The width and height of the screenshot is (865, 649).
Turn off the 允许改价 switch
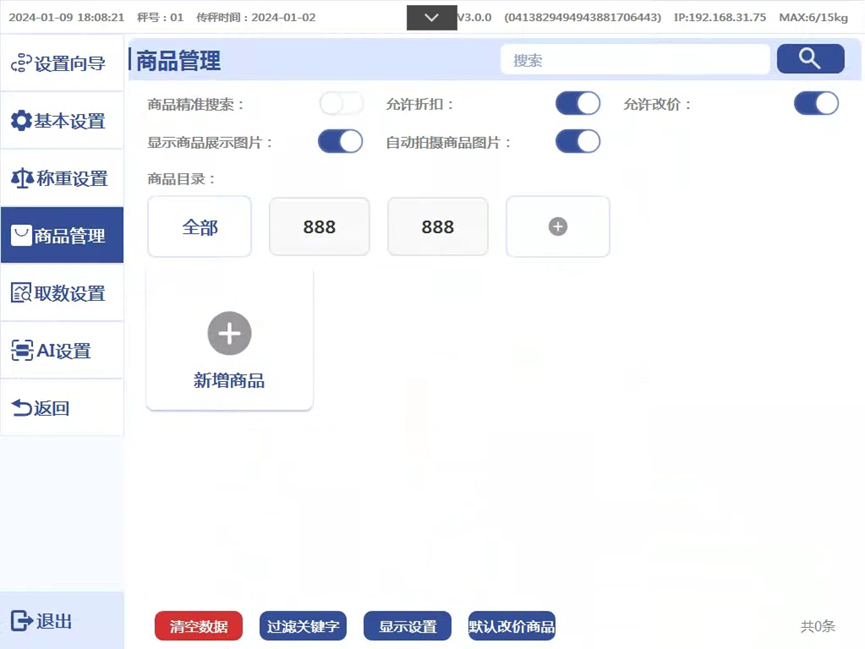click(816, 104)
